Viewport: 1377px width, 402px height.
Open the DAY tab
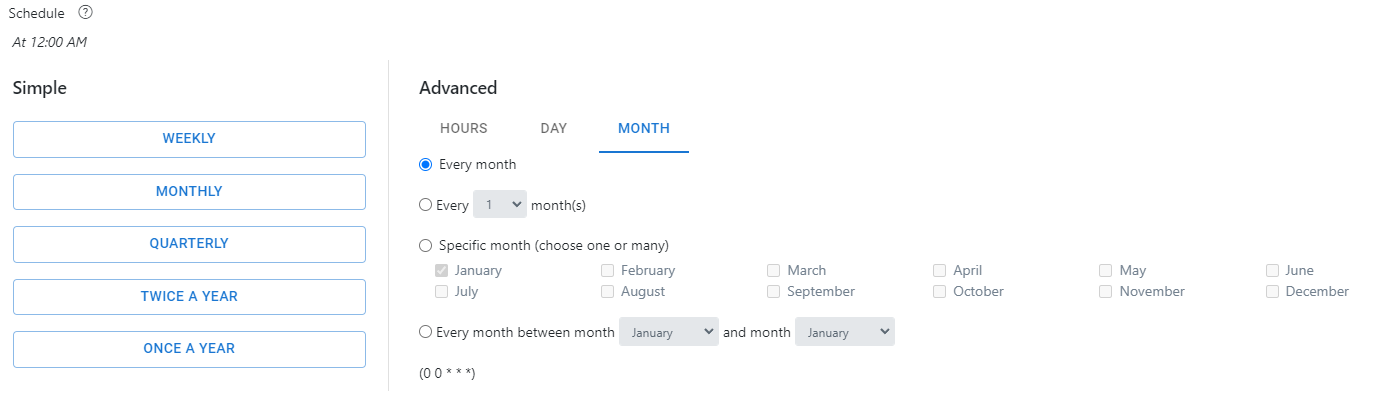point(554,128)
